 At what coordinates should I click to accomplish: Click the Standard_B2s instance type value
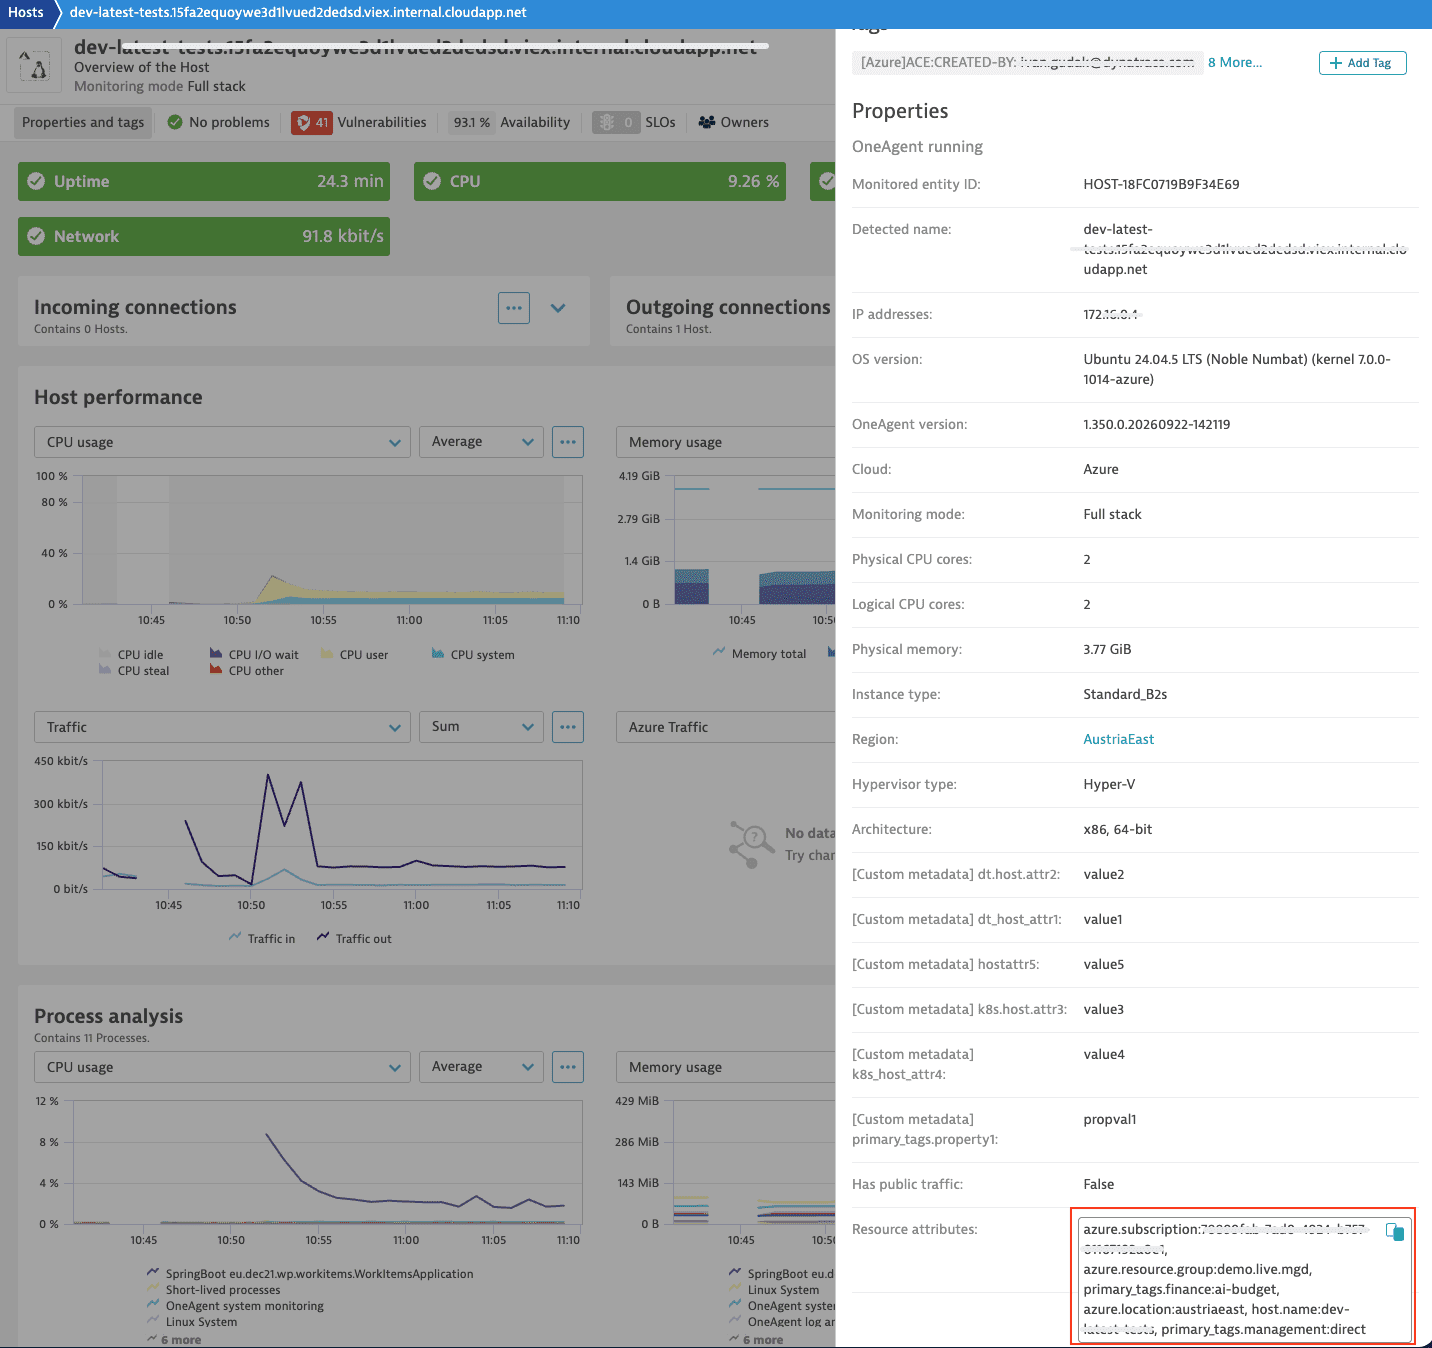pyautogui.click(x=1125, y=694)
